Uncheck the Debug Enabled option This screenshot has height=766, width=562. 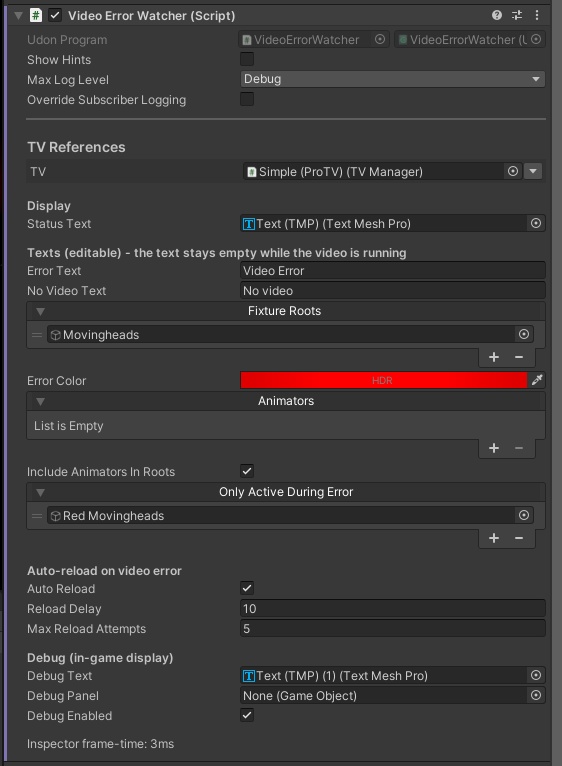click(247, 715)
